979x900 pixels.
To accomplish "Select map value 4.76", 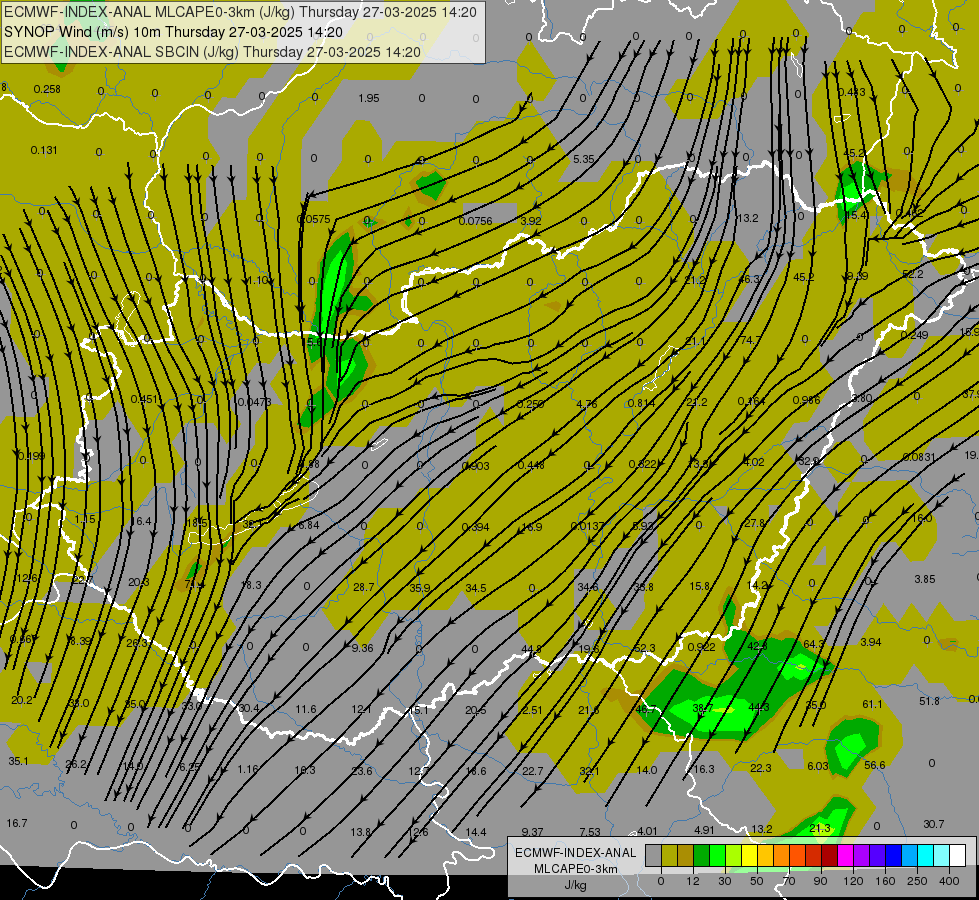I will point(586,404).
